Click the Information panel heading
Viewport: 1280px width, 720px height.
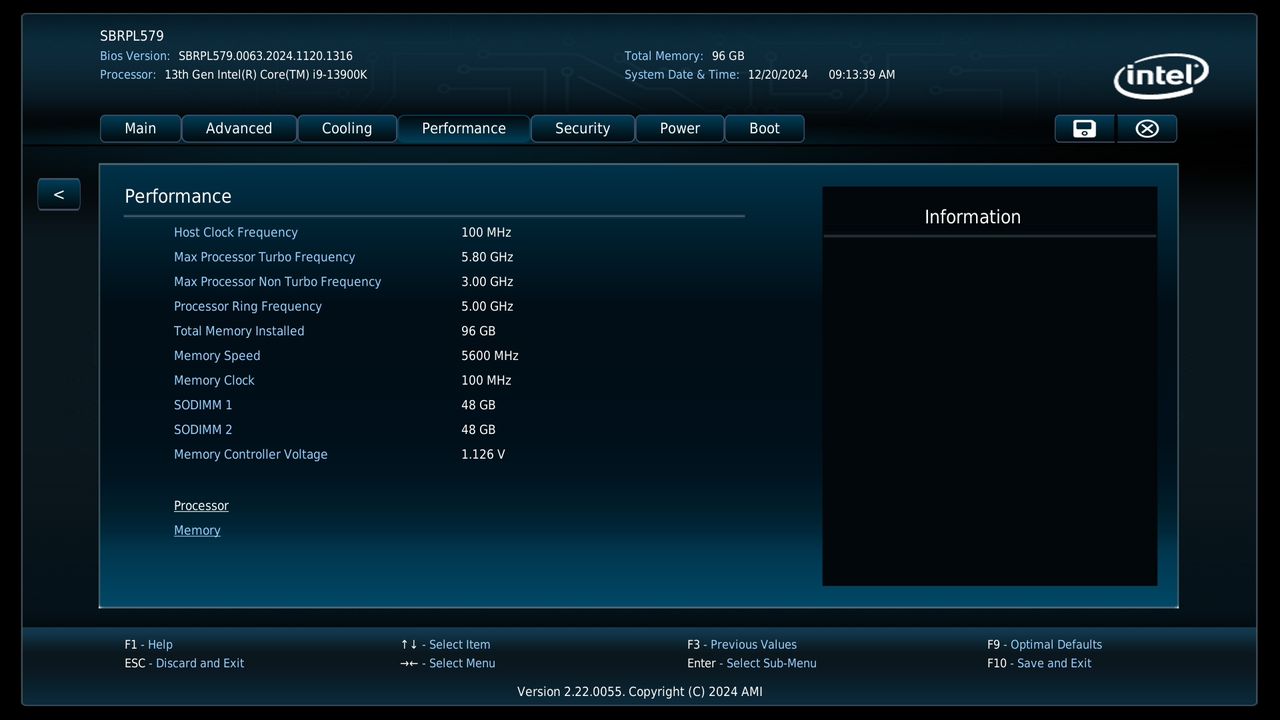(973, 217)
